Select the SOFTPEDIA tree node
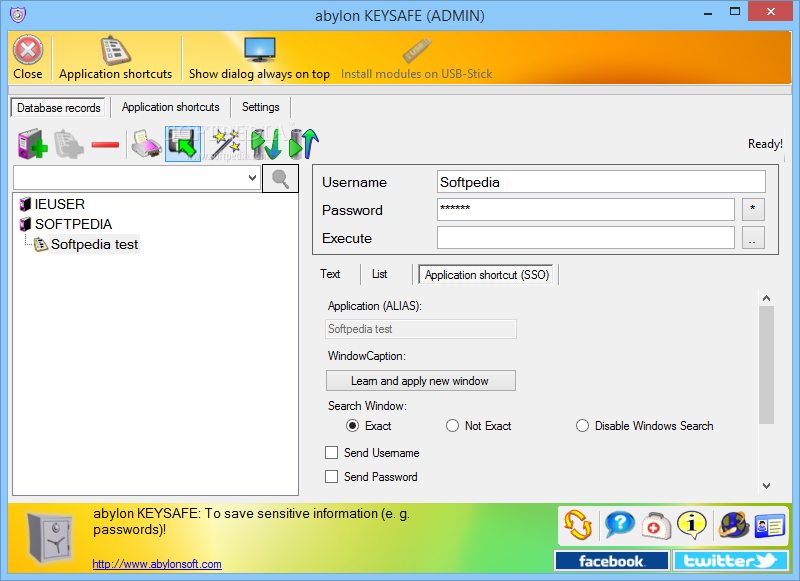Screen dimensions: 800x581 click(73, 224)
